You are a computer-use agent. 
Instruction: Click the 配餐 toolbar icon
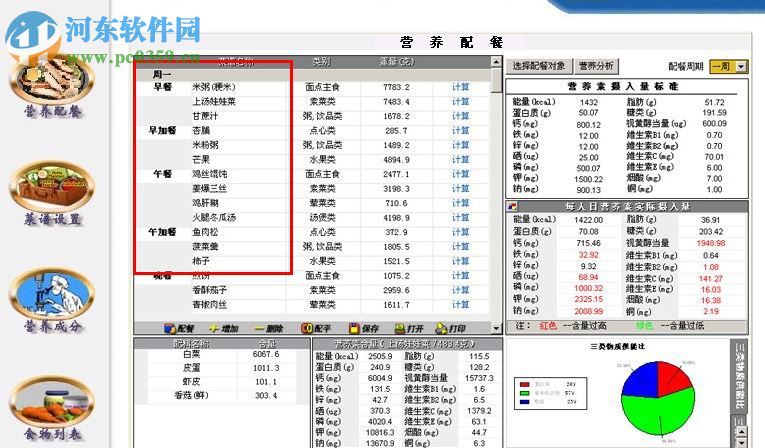point(170,328)
